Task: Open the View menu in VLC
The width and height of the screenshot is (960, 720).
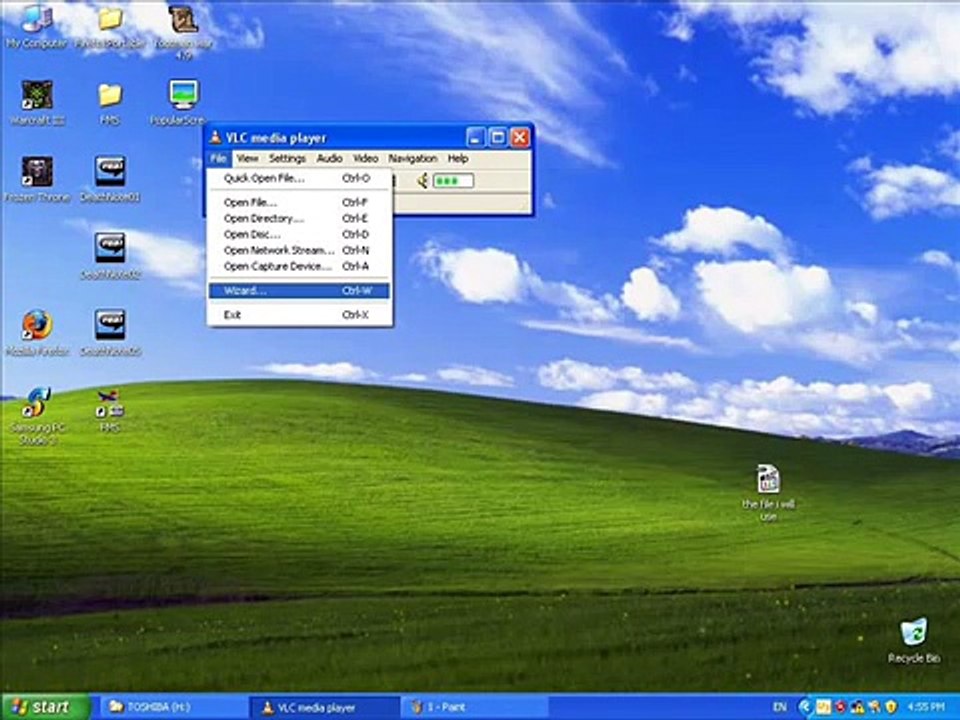Action: coord(247,159)
